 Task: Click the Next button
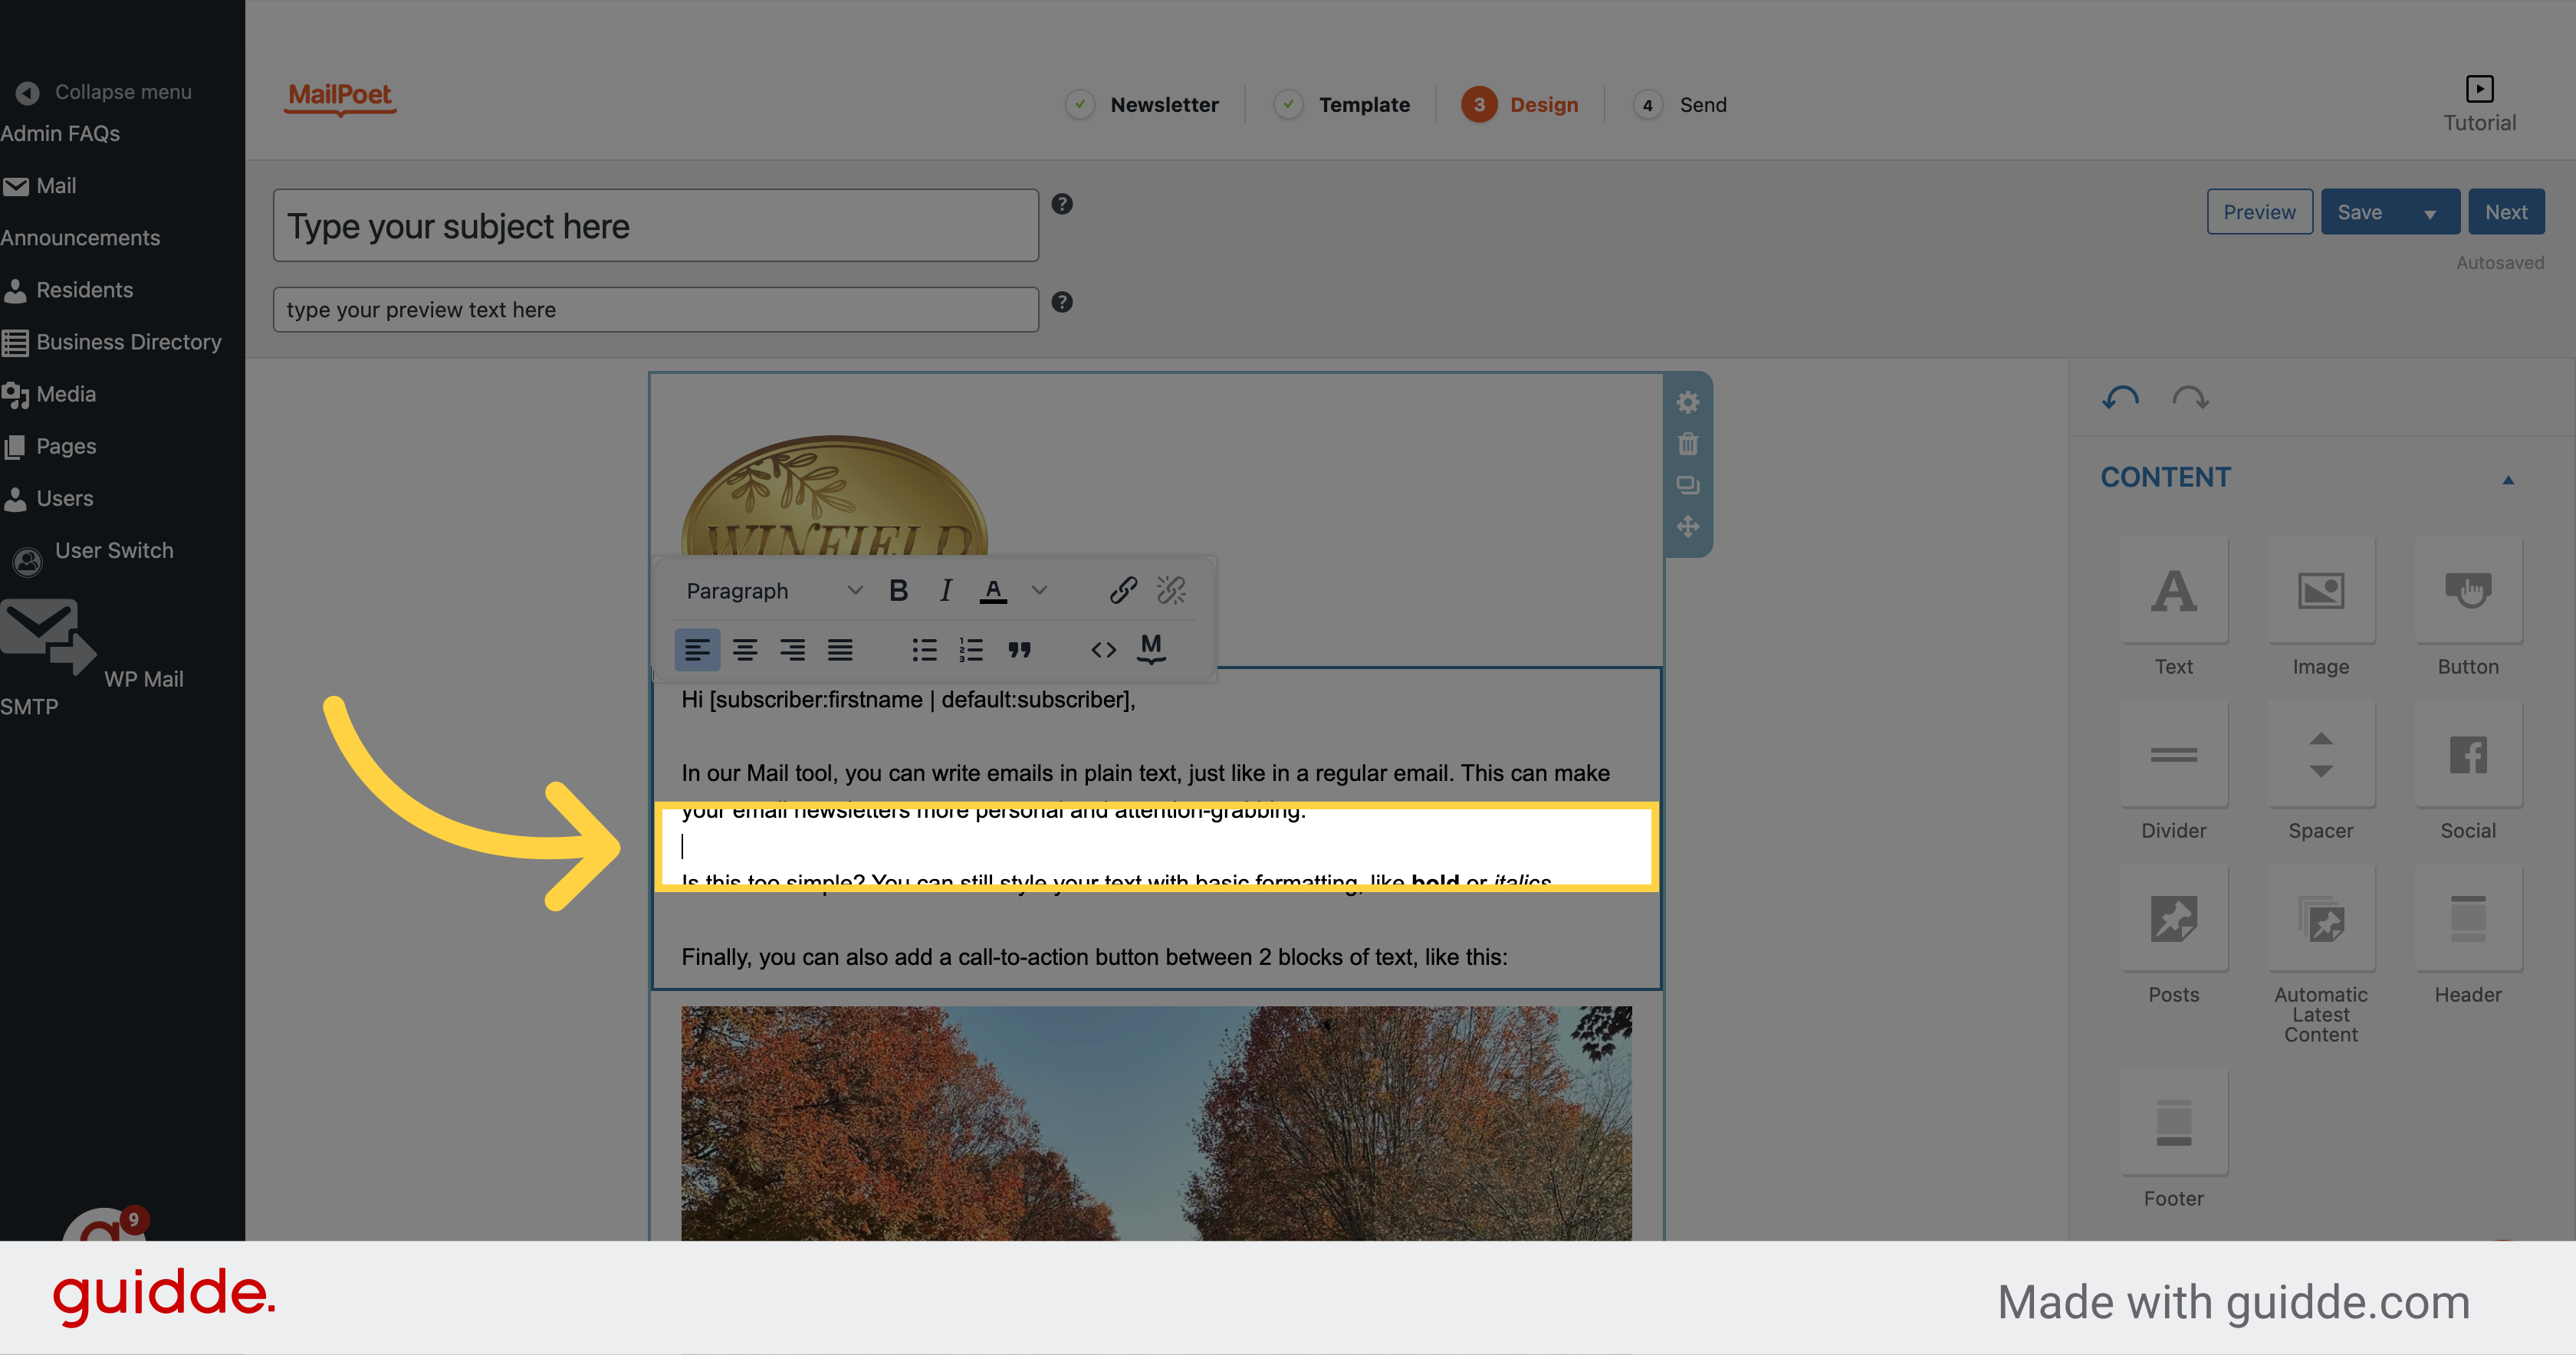pyautogui.click(x=2505, y=212)
